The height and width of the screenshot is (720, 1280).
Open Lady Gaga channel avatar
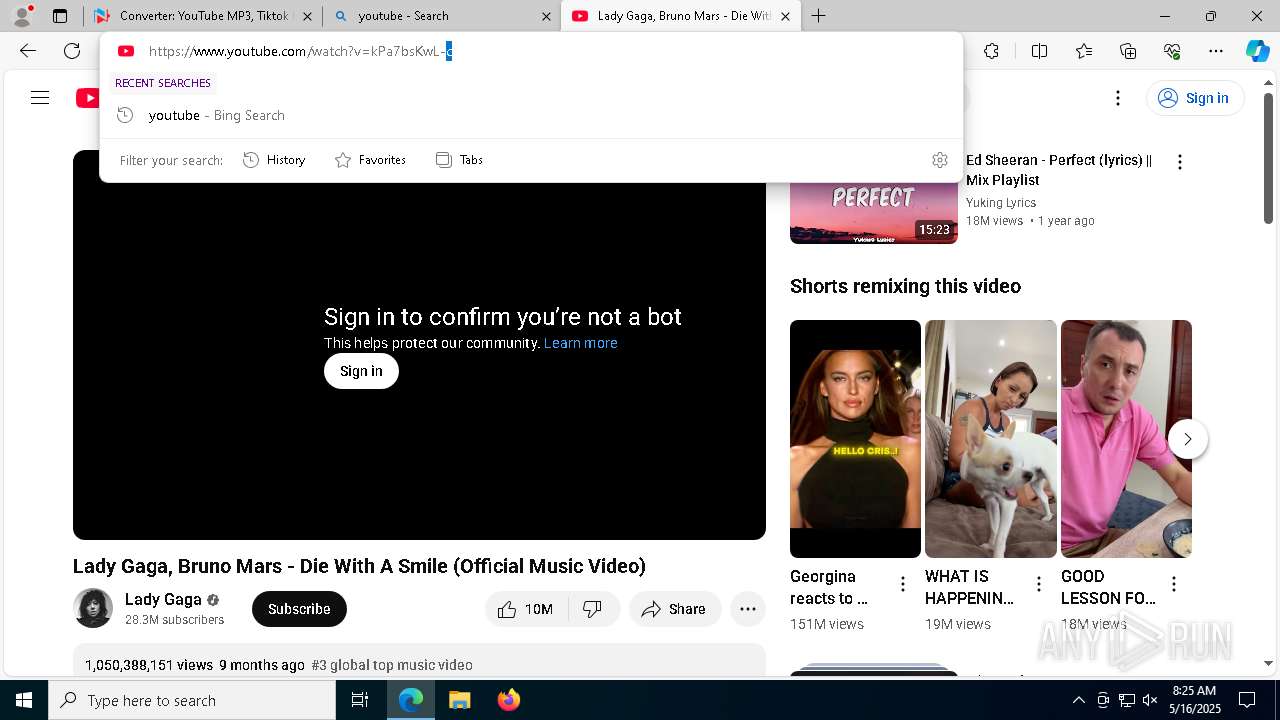[x=93, y=608]
